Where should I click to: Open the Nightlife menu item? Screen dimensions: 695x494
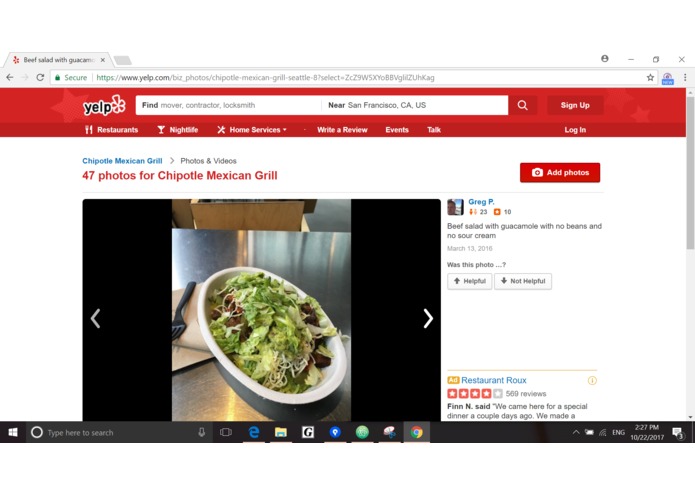(178, 130)
